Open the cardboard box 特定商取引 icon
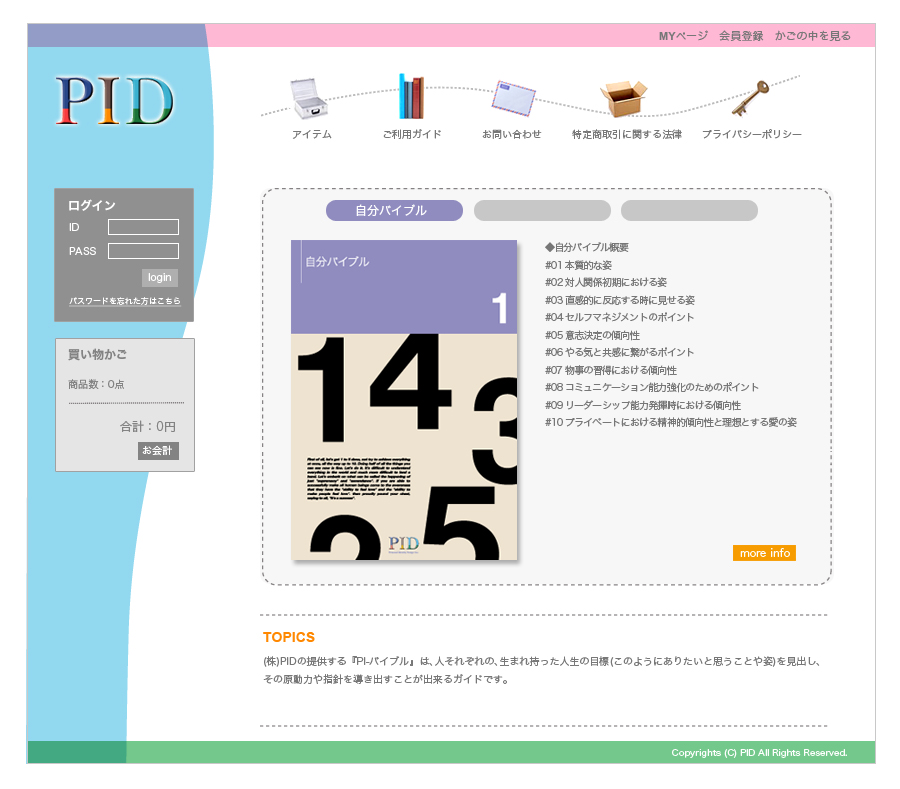900x789 pixels. pos(624,98)
